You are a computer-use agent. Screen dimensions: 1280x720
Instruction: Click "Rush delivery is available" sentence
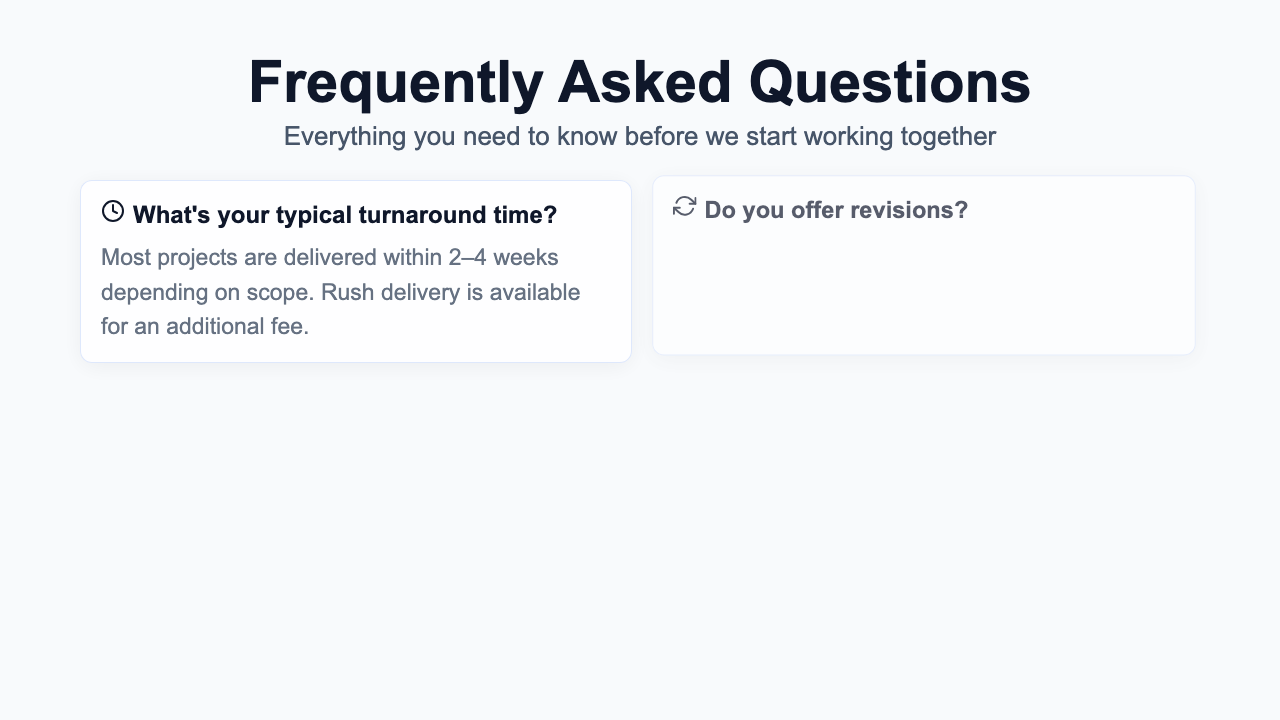point(450,292)
